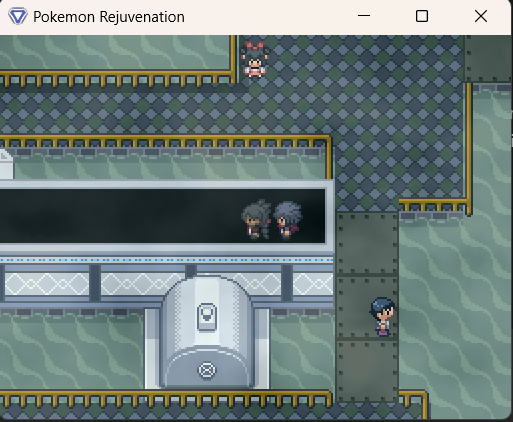513x422 pixels.
Task: Click the Pokemon Rejuvenation window title text
Action: coord(109,17)
